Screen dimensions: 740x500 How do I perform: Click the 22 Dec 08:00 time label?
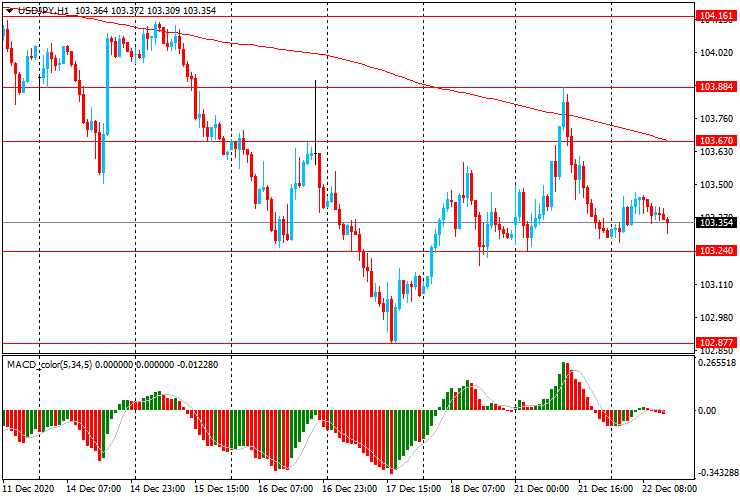point(668,490)
